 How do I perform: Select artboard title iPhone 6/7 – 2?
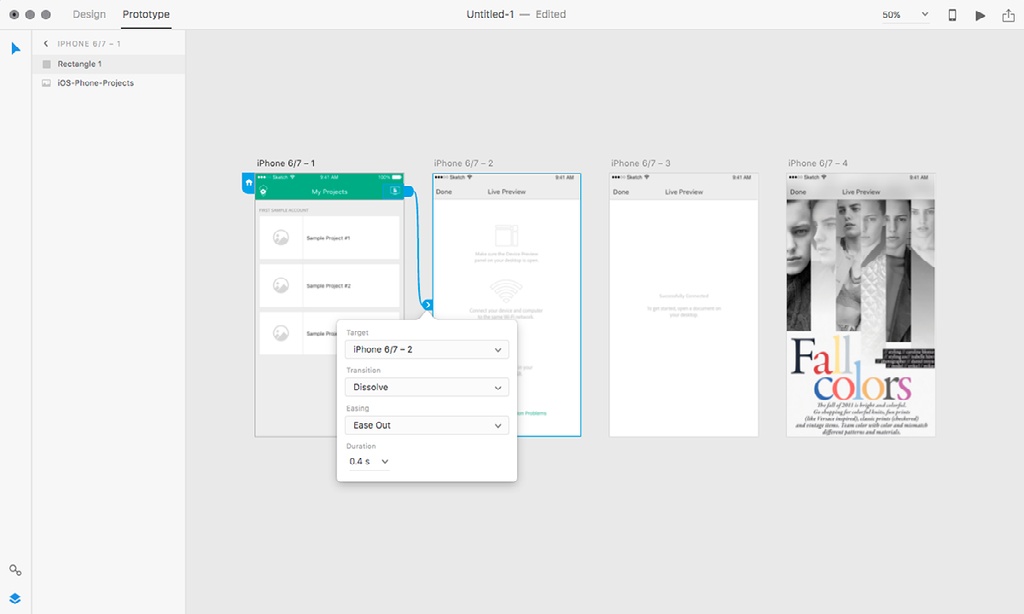[464, 163]
